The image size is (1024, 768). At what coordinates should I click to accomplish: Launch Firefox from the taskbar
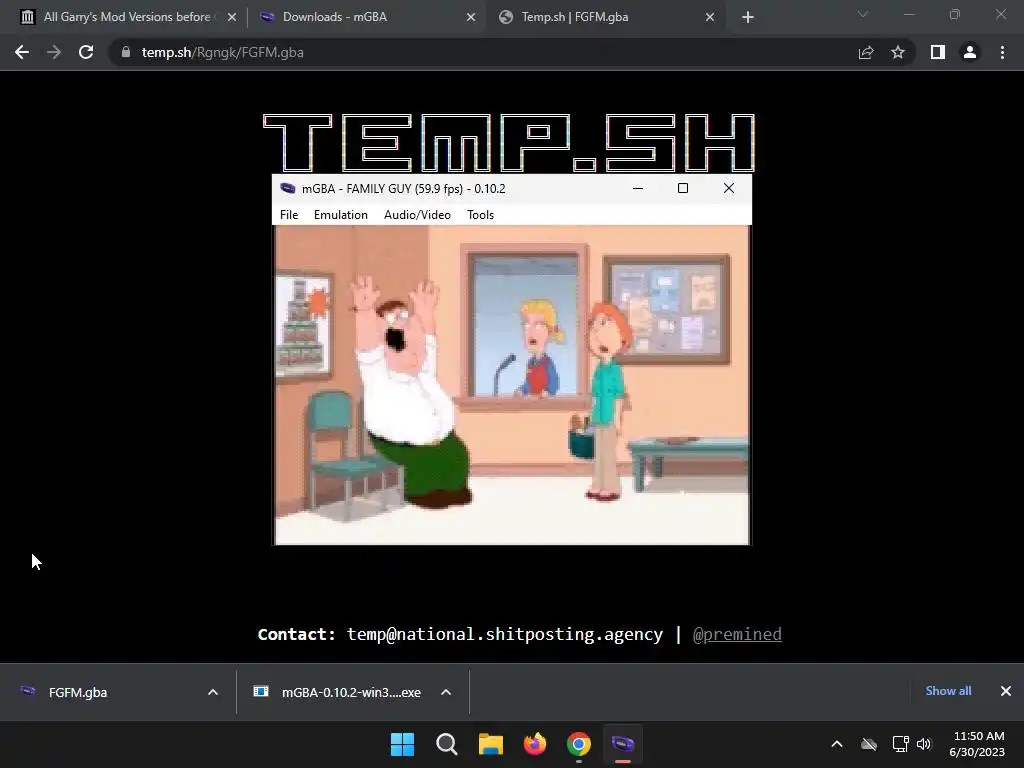(x=535, y=744)
